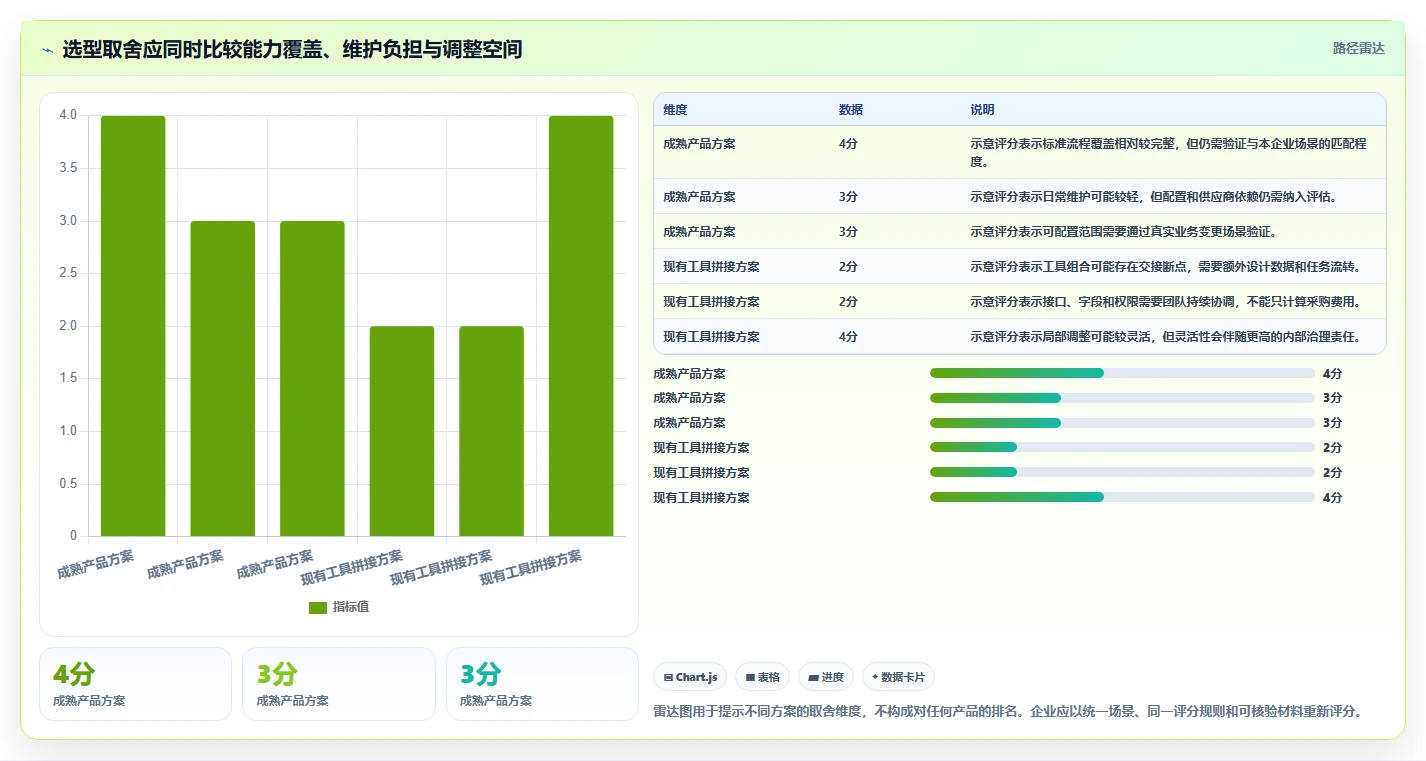
Task: Click the footer note starting with 雷达图用于提示
Action: 1008,712
